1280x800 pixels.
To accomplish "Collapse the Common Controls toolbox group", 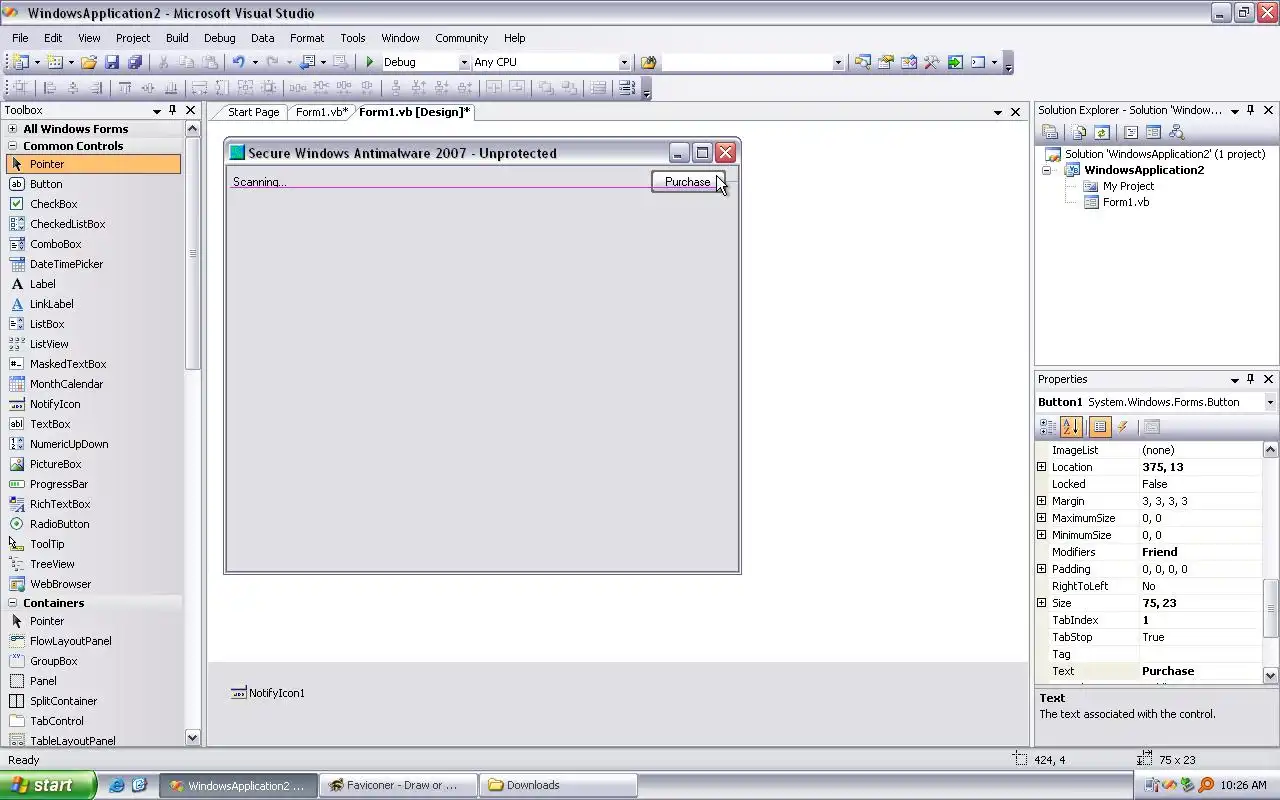I will tap(12, 146).
